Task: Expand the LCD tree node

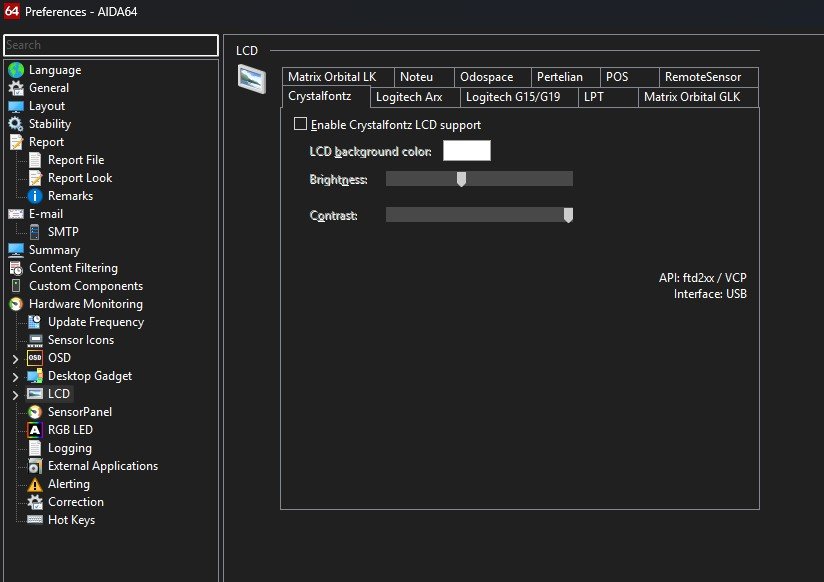Action: [15, 395]
